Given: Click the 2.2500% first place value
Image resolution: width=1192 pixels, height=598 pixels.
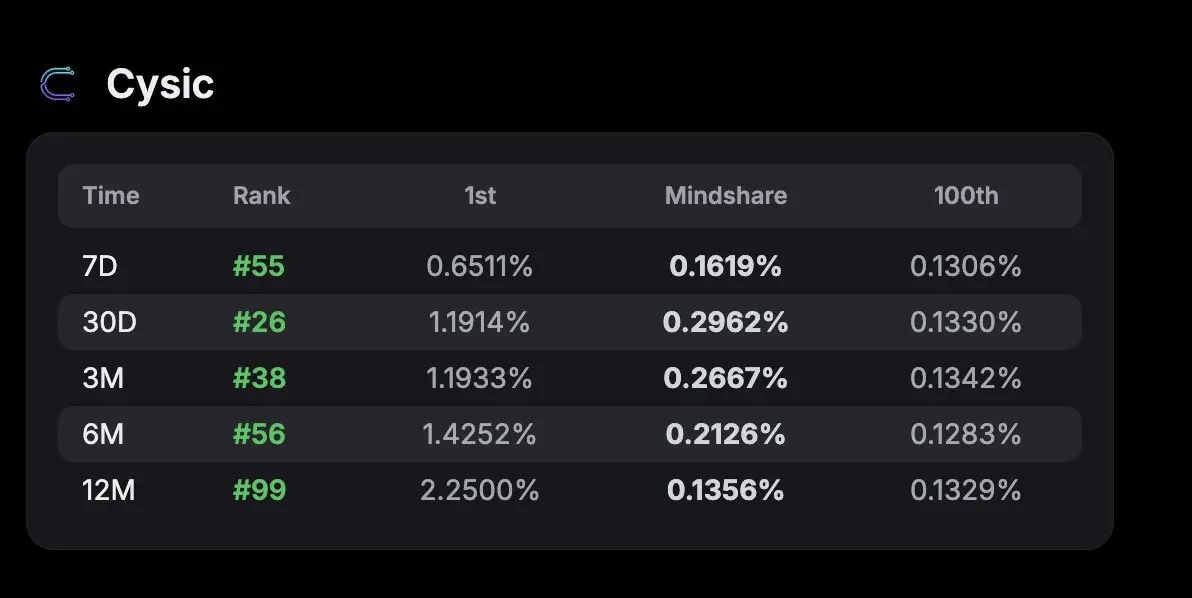Looking at the screenshot, I should pyautogui.click(x=480, y=490).
